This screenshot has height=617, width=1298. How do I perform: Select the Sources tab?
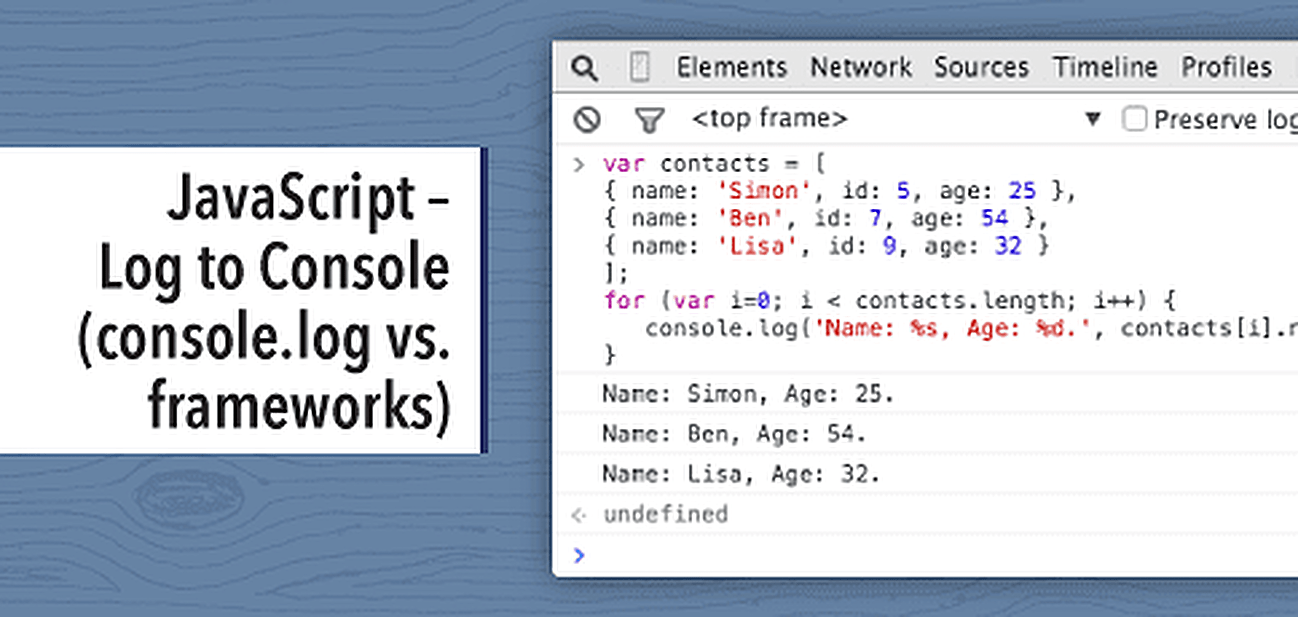click(981, 67)
